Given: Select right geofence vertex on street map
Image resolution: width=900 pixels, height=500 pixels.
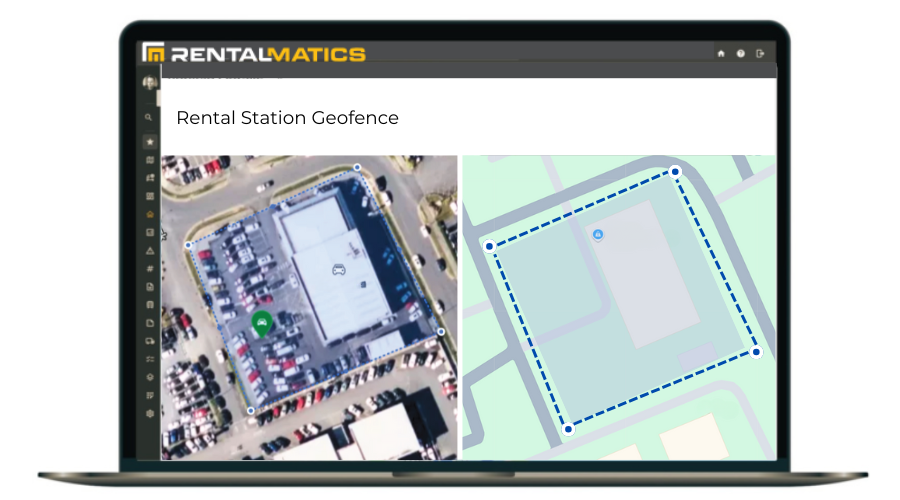Looking at the screenshot, I should coord(756,352).
